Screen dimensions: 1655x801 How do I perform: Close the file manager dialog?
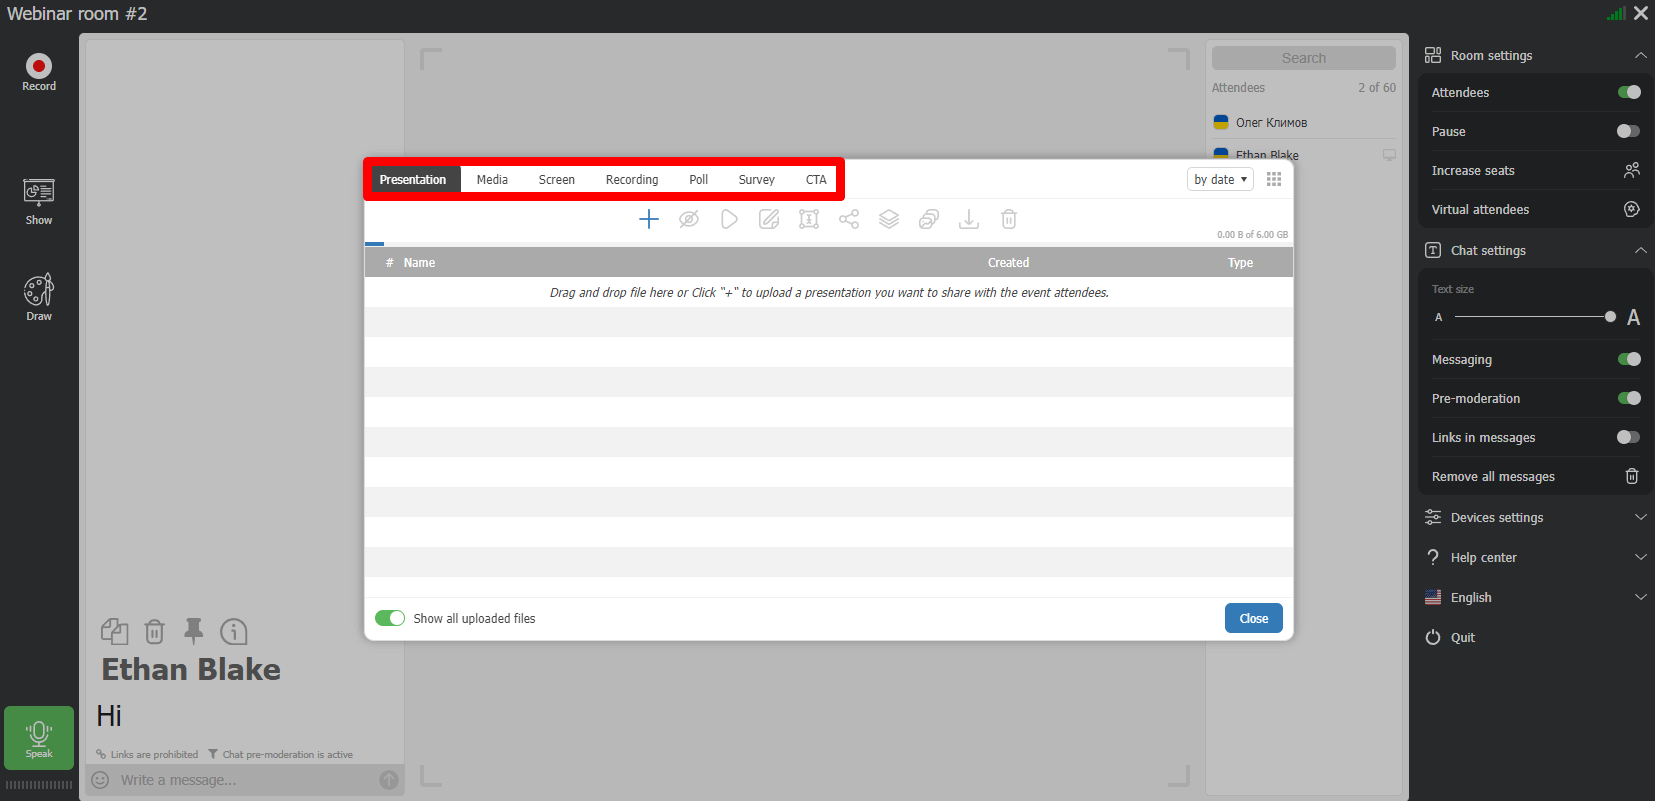(x=1253, y=618)
